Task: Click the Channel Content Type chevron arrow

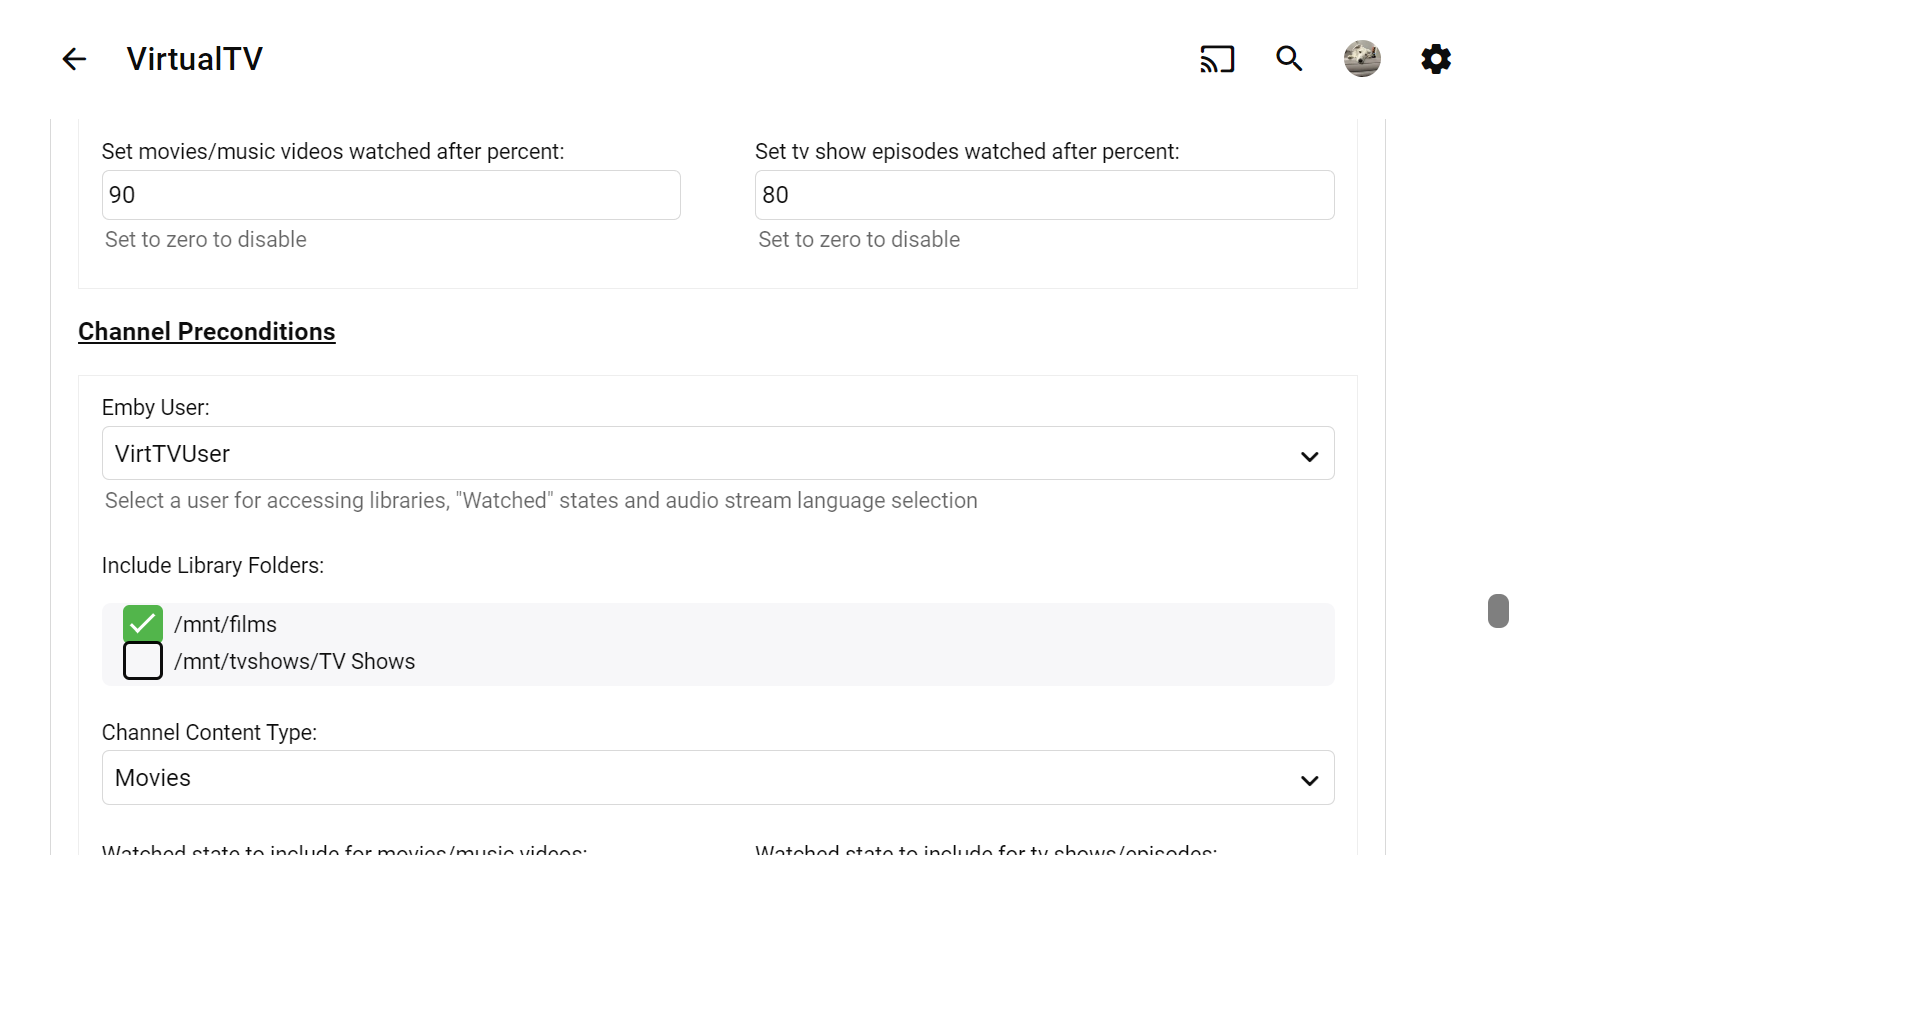Action: click(x=1309, y=780)
